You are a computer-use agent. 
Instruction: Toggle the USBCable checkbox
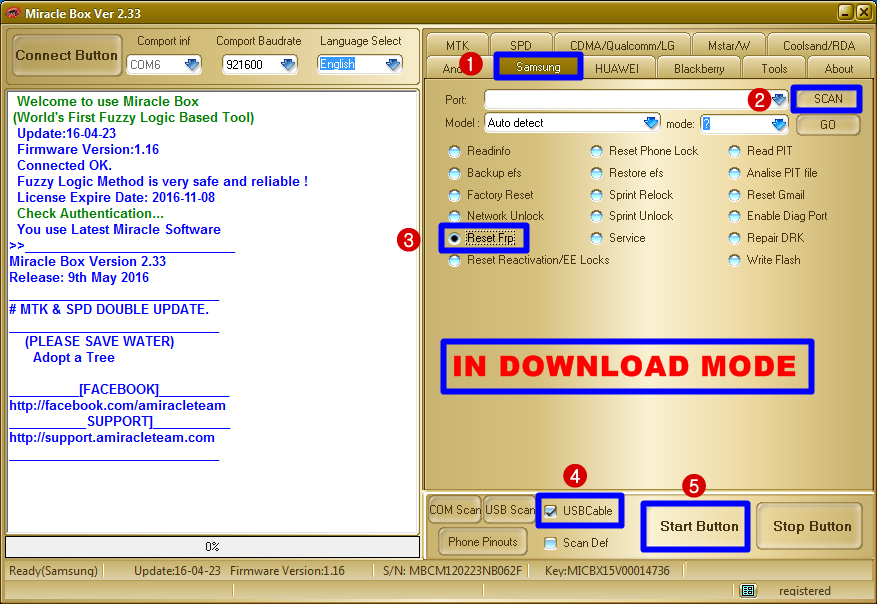(x=551, y=511)
